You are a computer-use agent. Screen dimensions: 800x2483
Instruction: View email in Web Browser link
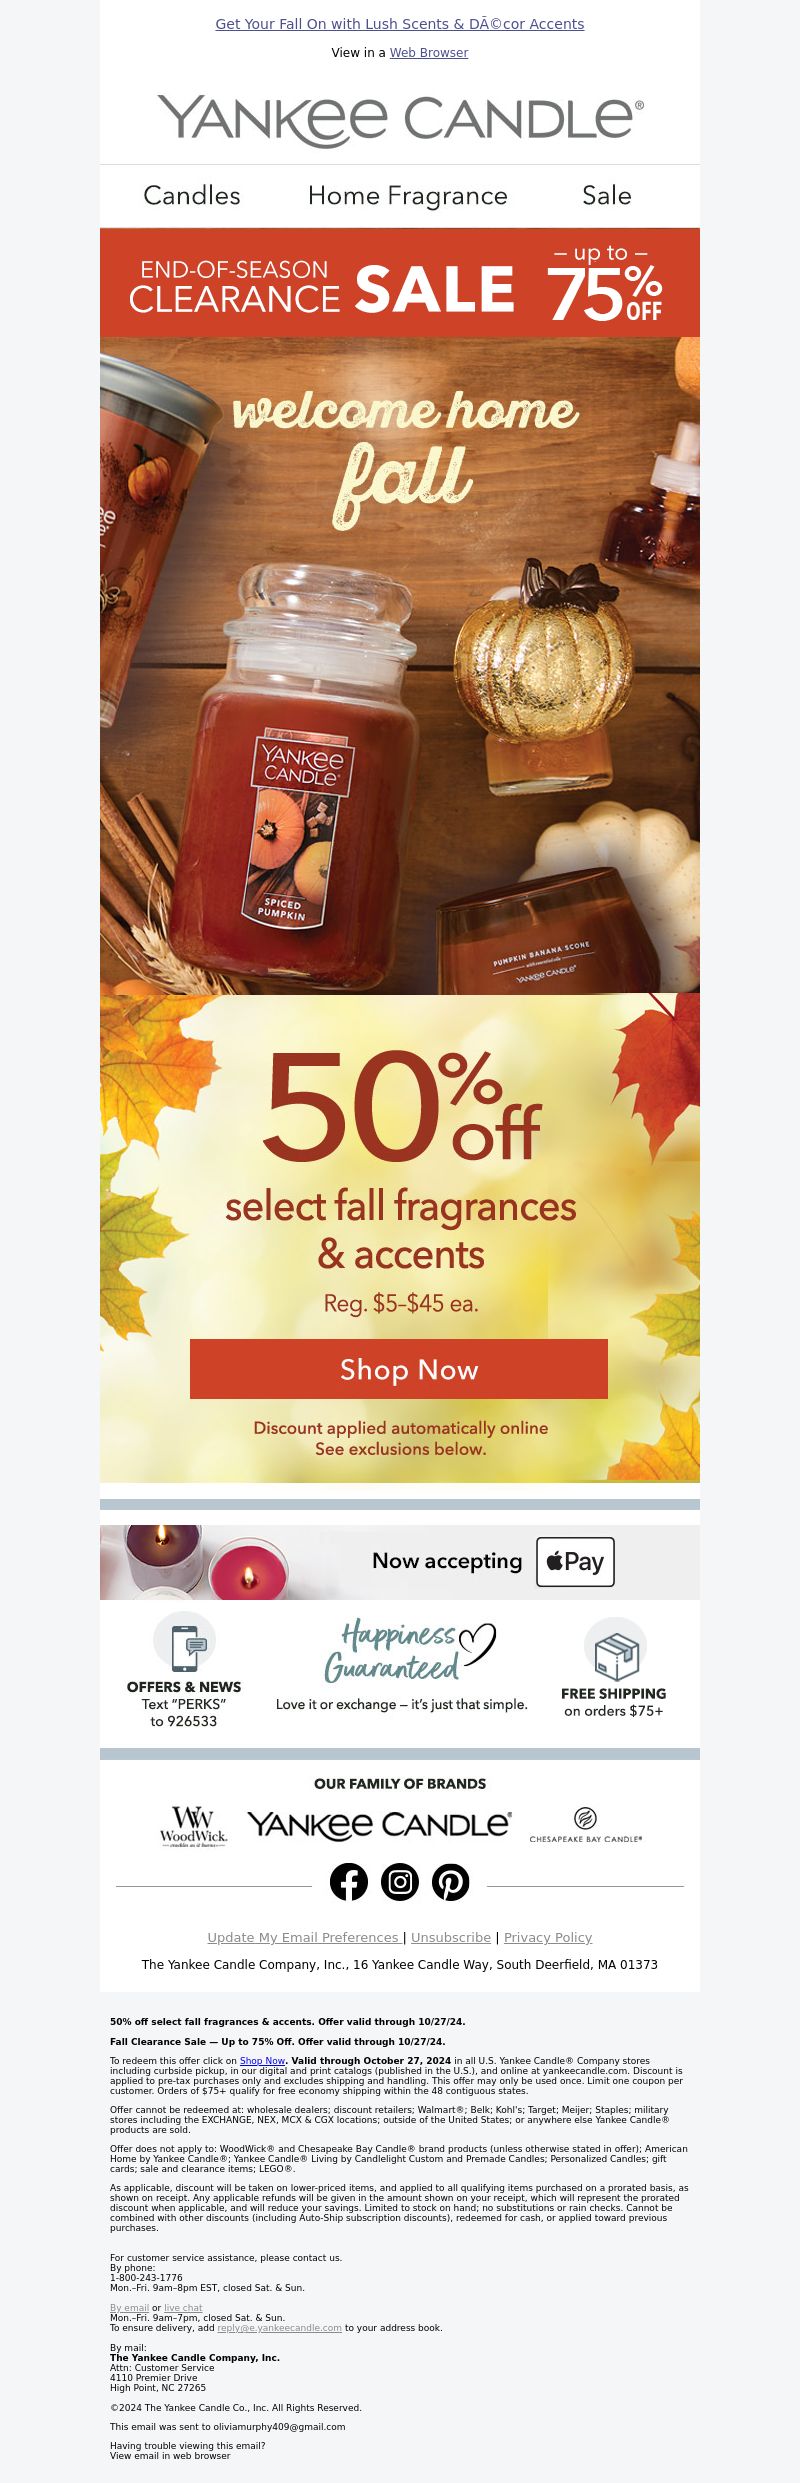(x=429, y=52)
